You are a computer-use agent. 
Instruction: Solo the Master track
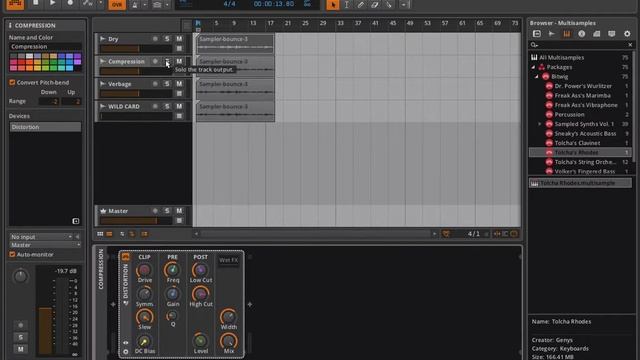pos(167,211)
